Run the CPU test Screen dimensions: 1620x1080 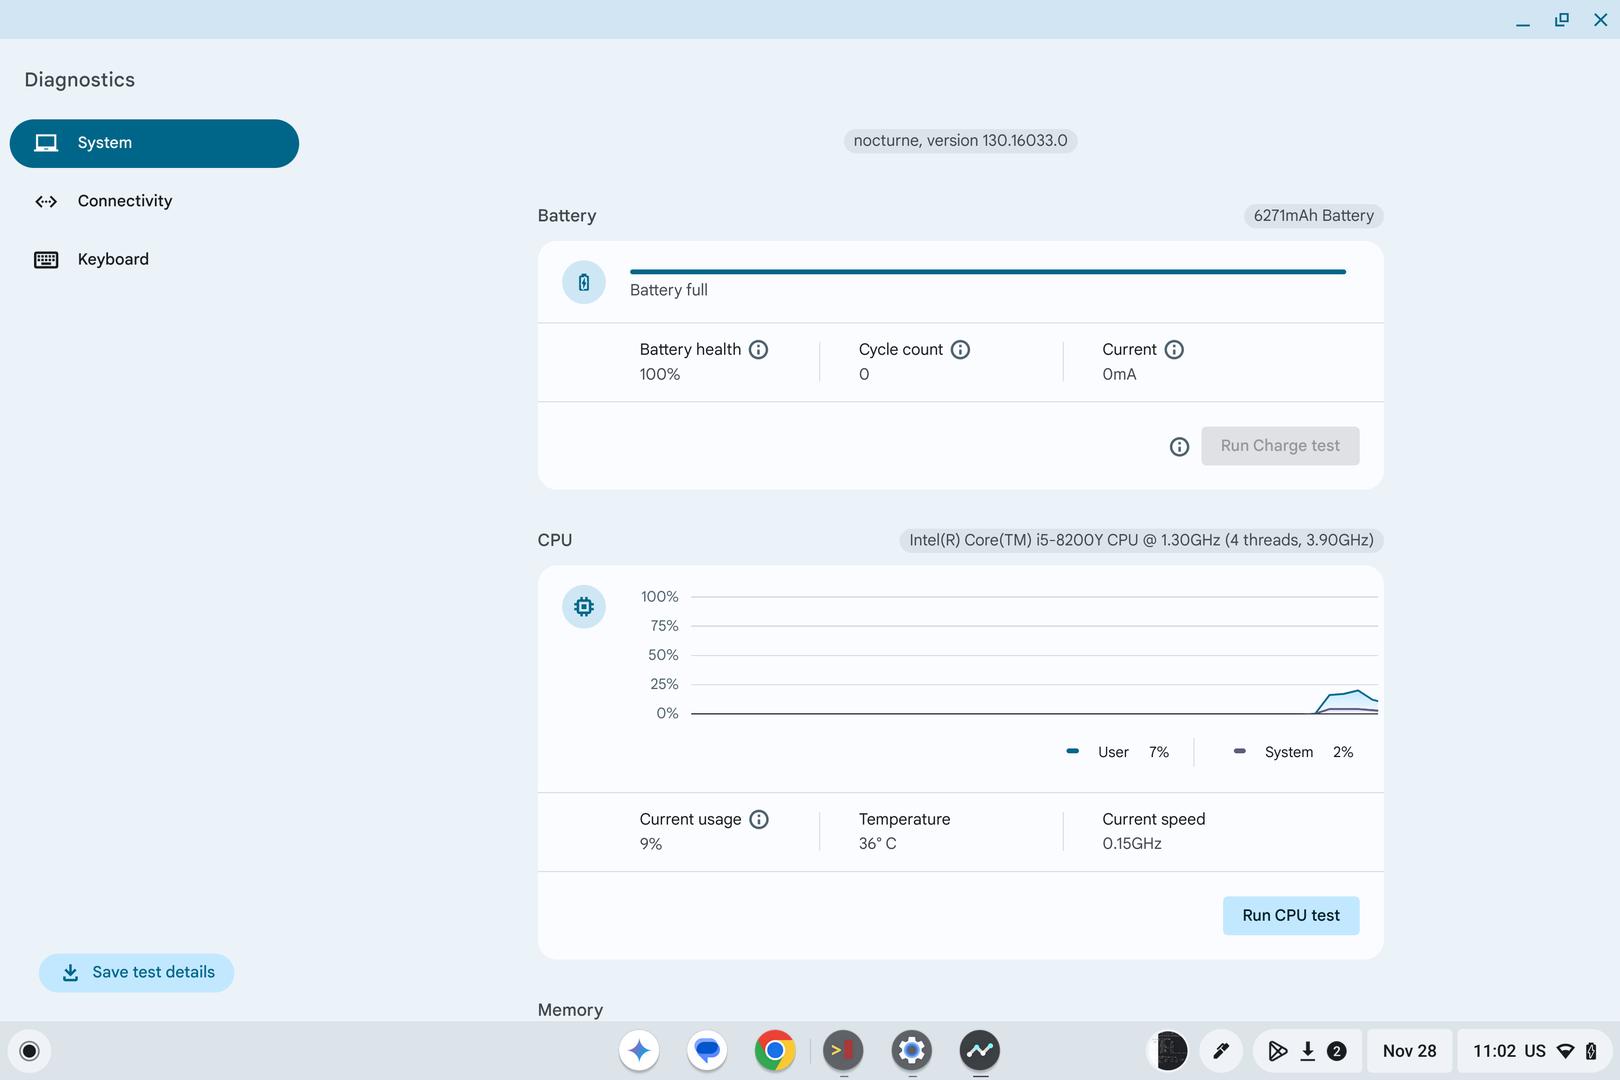coord(1290,915)
